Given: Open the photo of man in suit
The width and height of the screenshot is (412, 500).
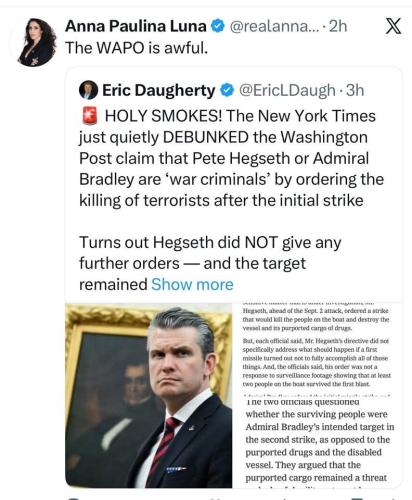Looking at the screenshot, I should pos(149,395).
